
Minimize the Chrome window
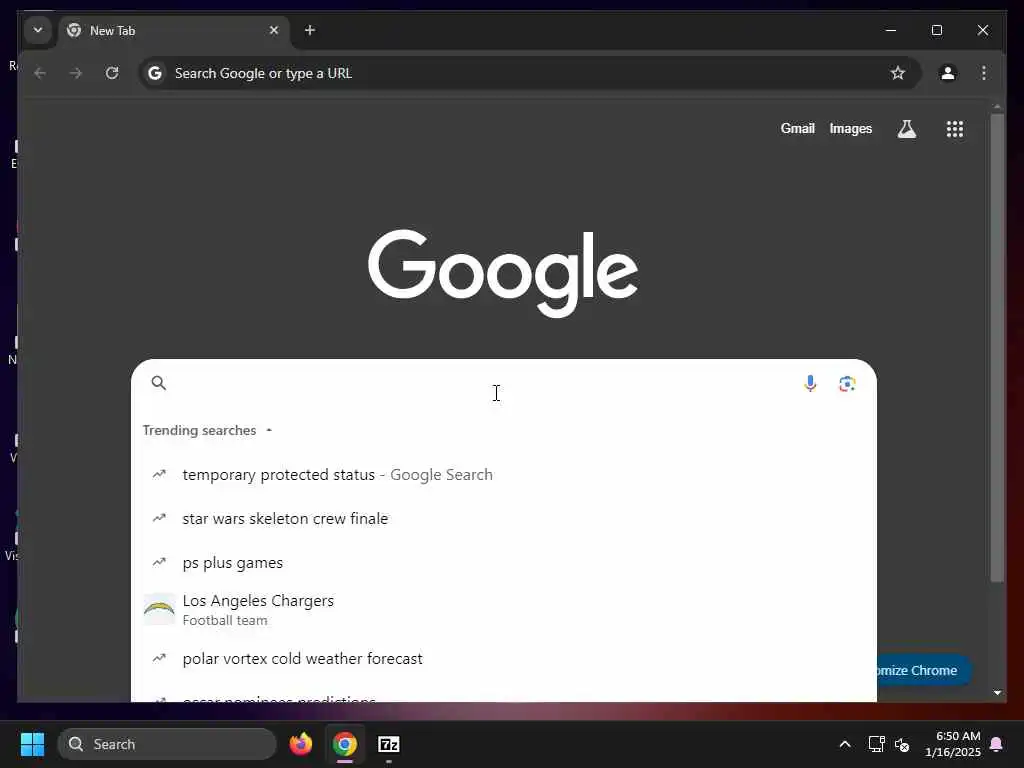pyautogui.click(x=891, y=30)
